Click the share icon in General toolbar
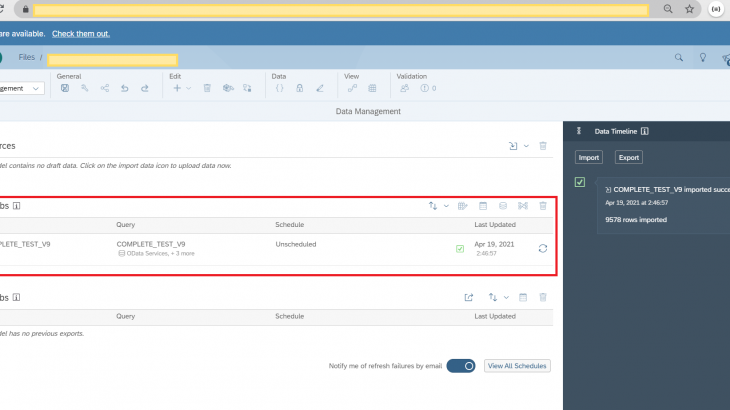Viewport: 730px width, 410px height. tap(105, 88)
